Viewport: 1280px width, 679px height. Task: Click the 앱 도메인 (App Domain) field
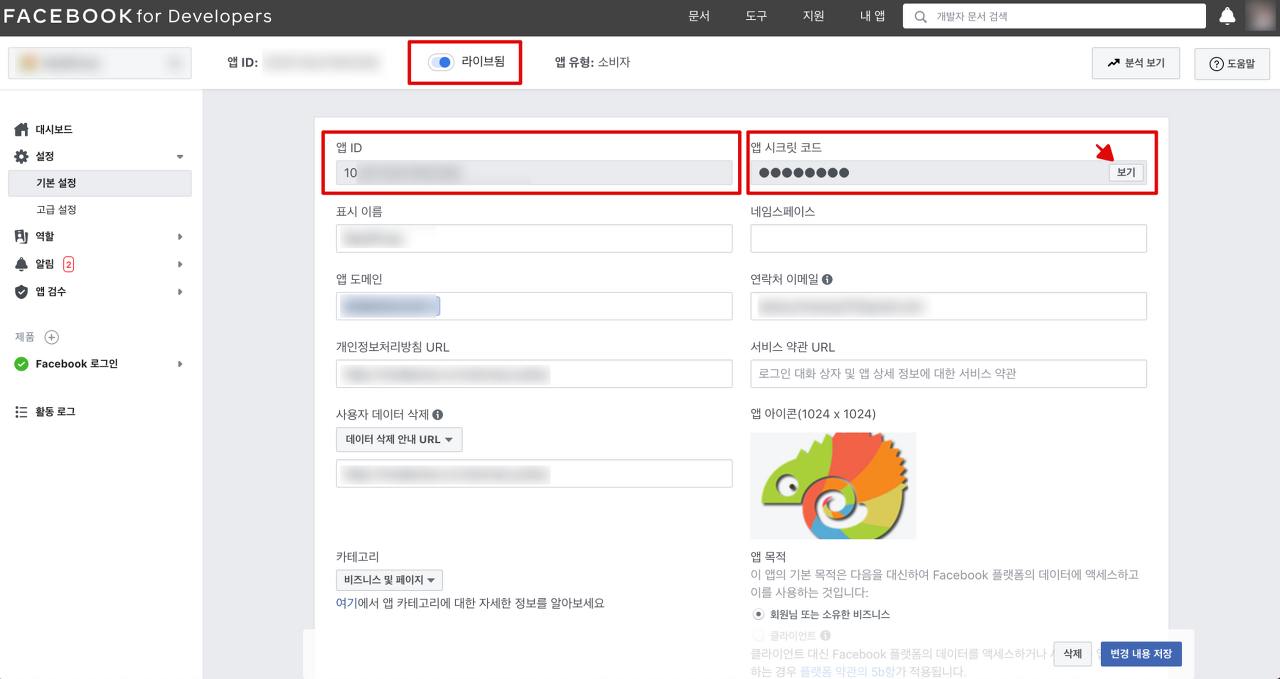click(x=534, y=306)
